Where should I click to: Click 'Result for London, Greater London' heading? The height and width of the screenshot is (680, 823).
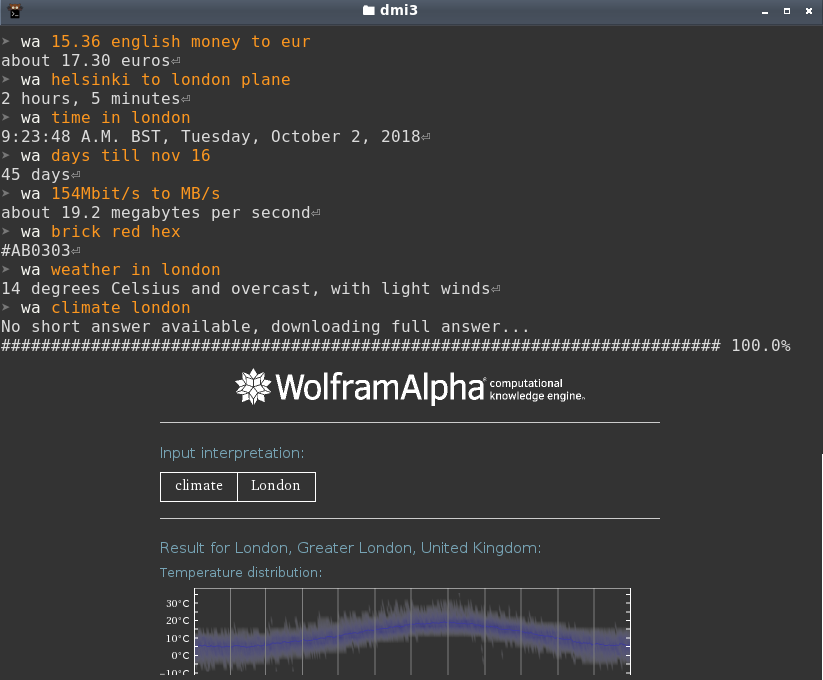(350, 548)
